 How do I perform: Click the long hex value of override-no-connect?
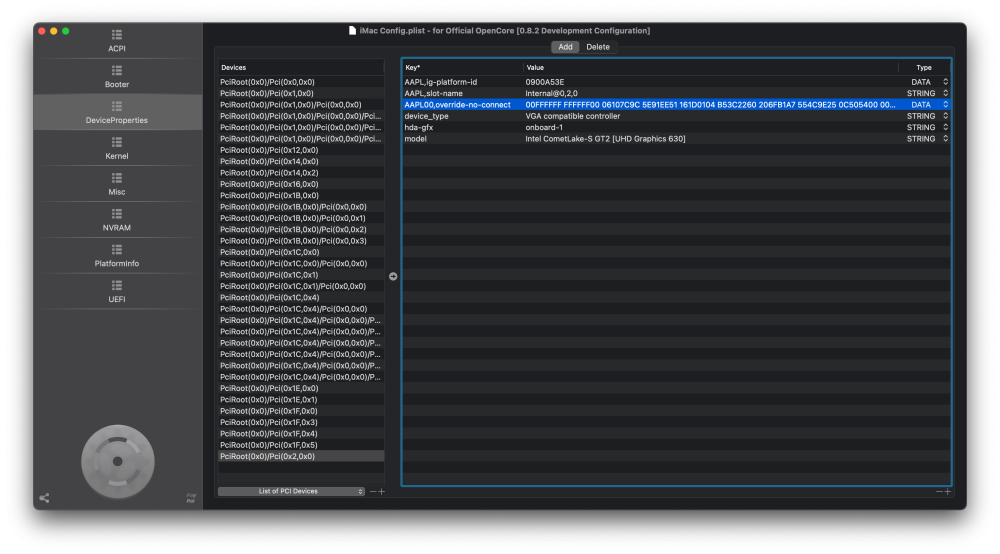(x=710, y=105)
